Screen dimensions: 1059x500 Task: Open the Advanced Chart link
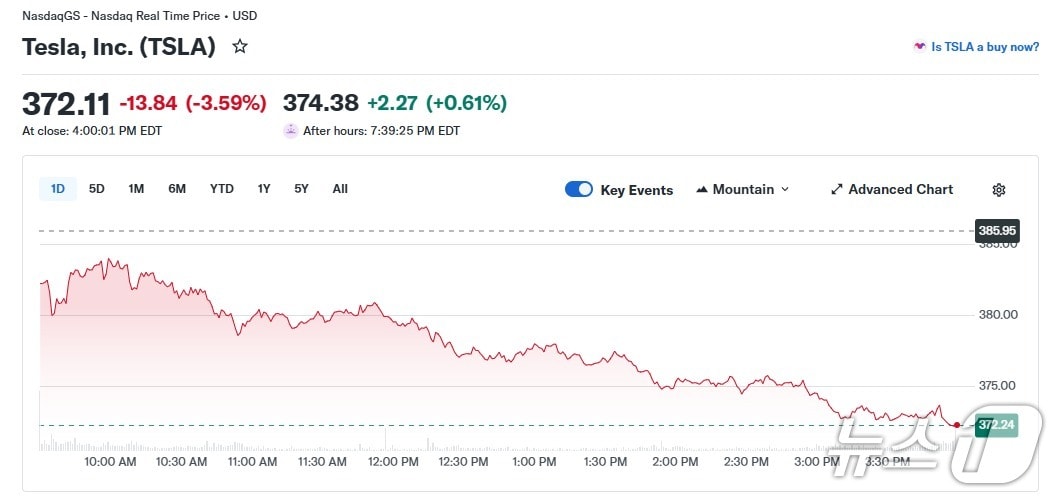point(900,189)
